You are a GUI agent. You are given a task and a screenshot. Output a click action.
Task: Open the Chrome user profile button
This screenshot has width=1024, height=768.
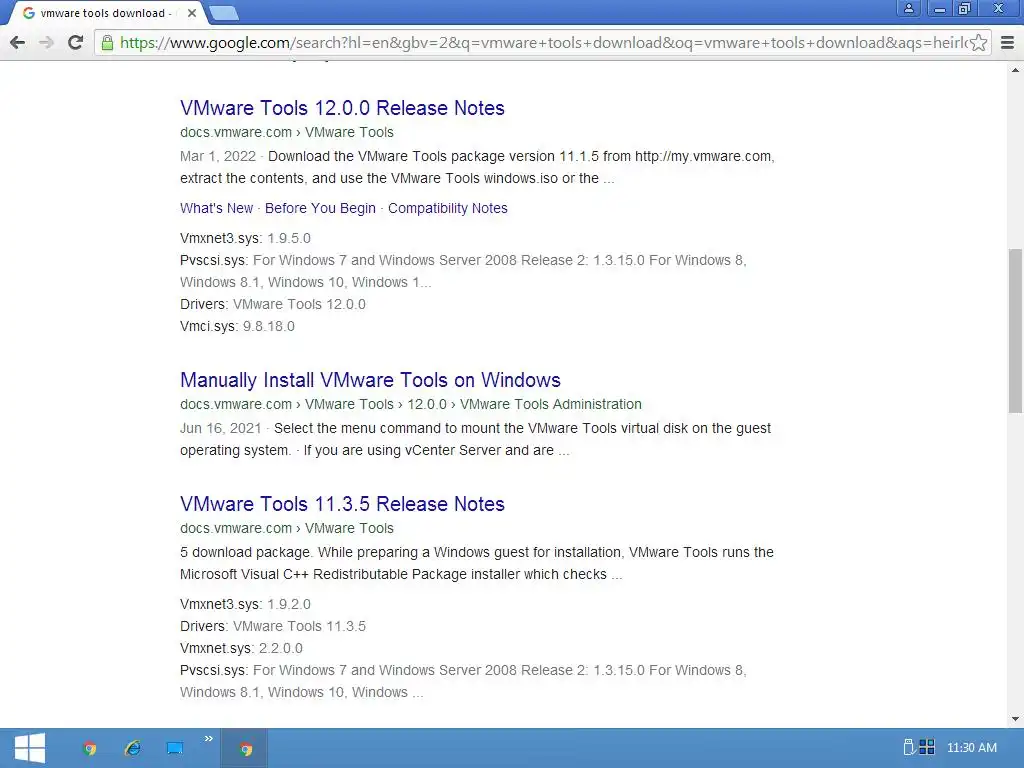click(x=908, y=8)
